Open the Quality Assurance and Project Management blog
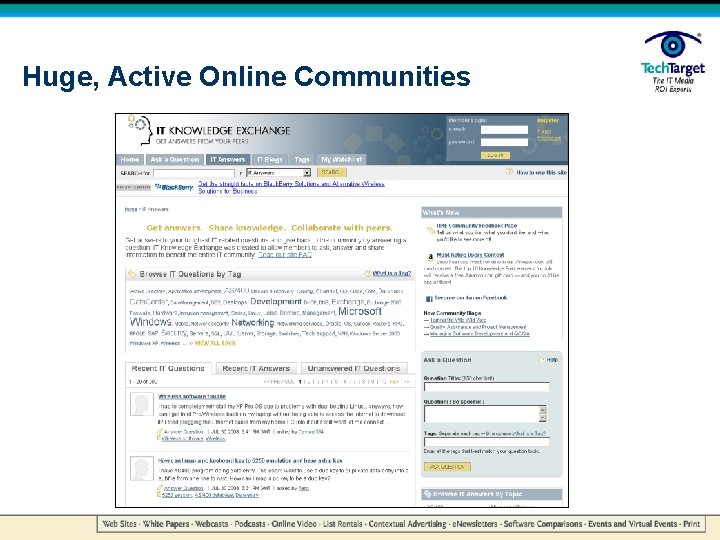Screen dimensions: 720x540 pos(478,327)
